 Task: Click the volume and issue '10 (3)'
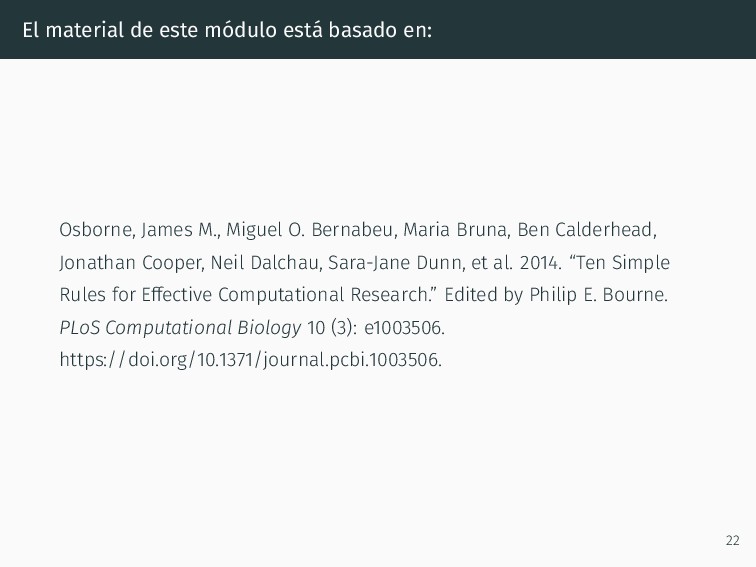(331, 328)
